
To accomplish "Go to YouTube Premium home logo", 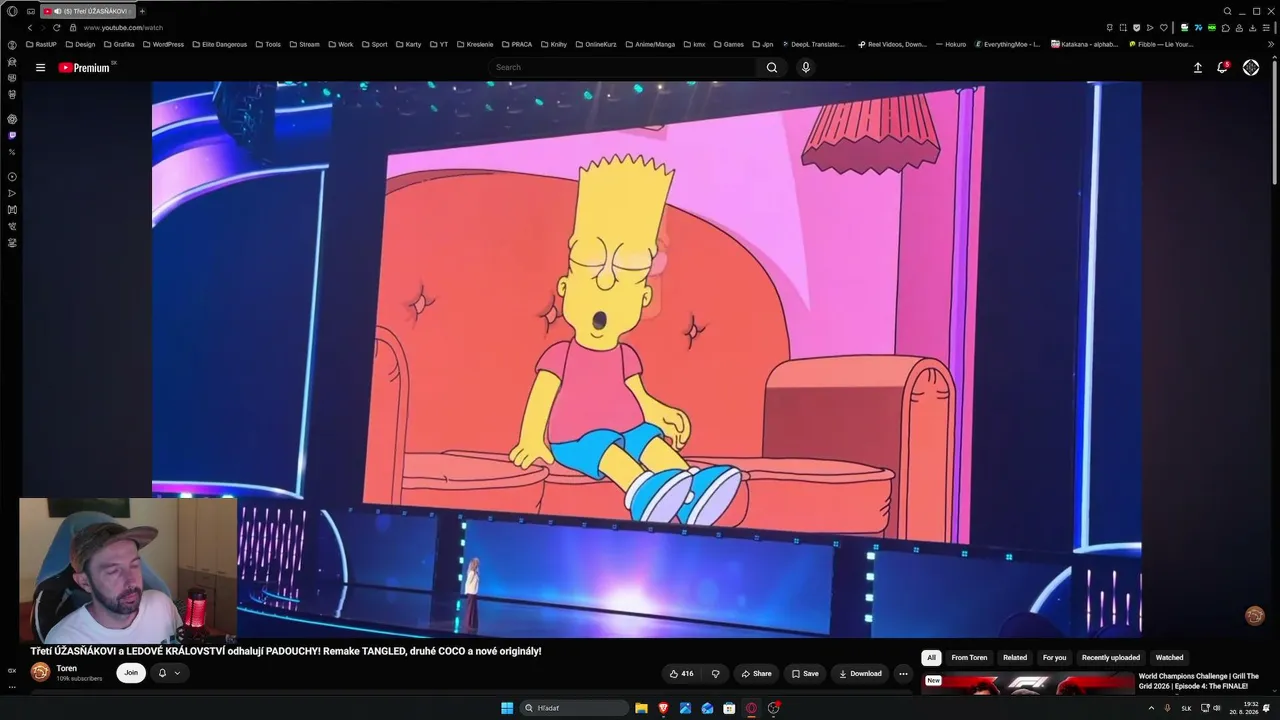I will tap(84, 68).
